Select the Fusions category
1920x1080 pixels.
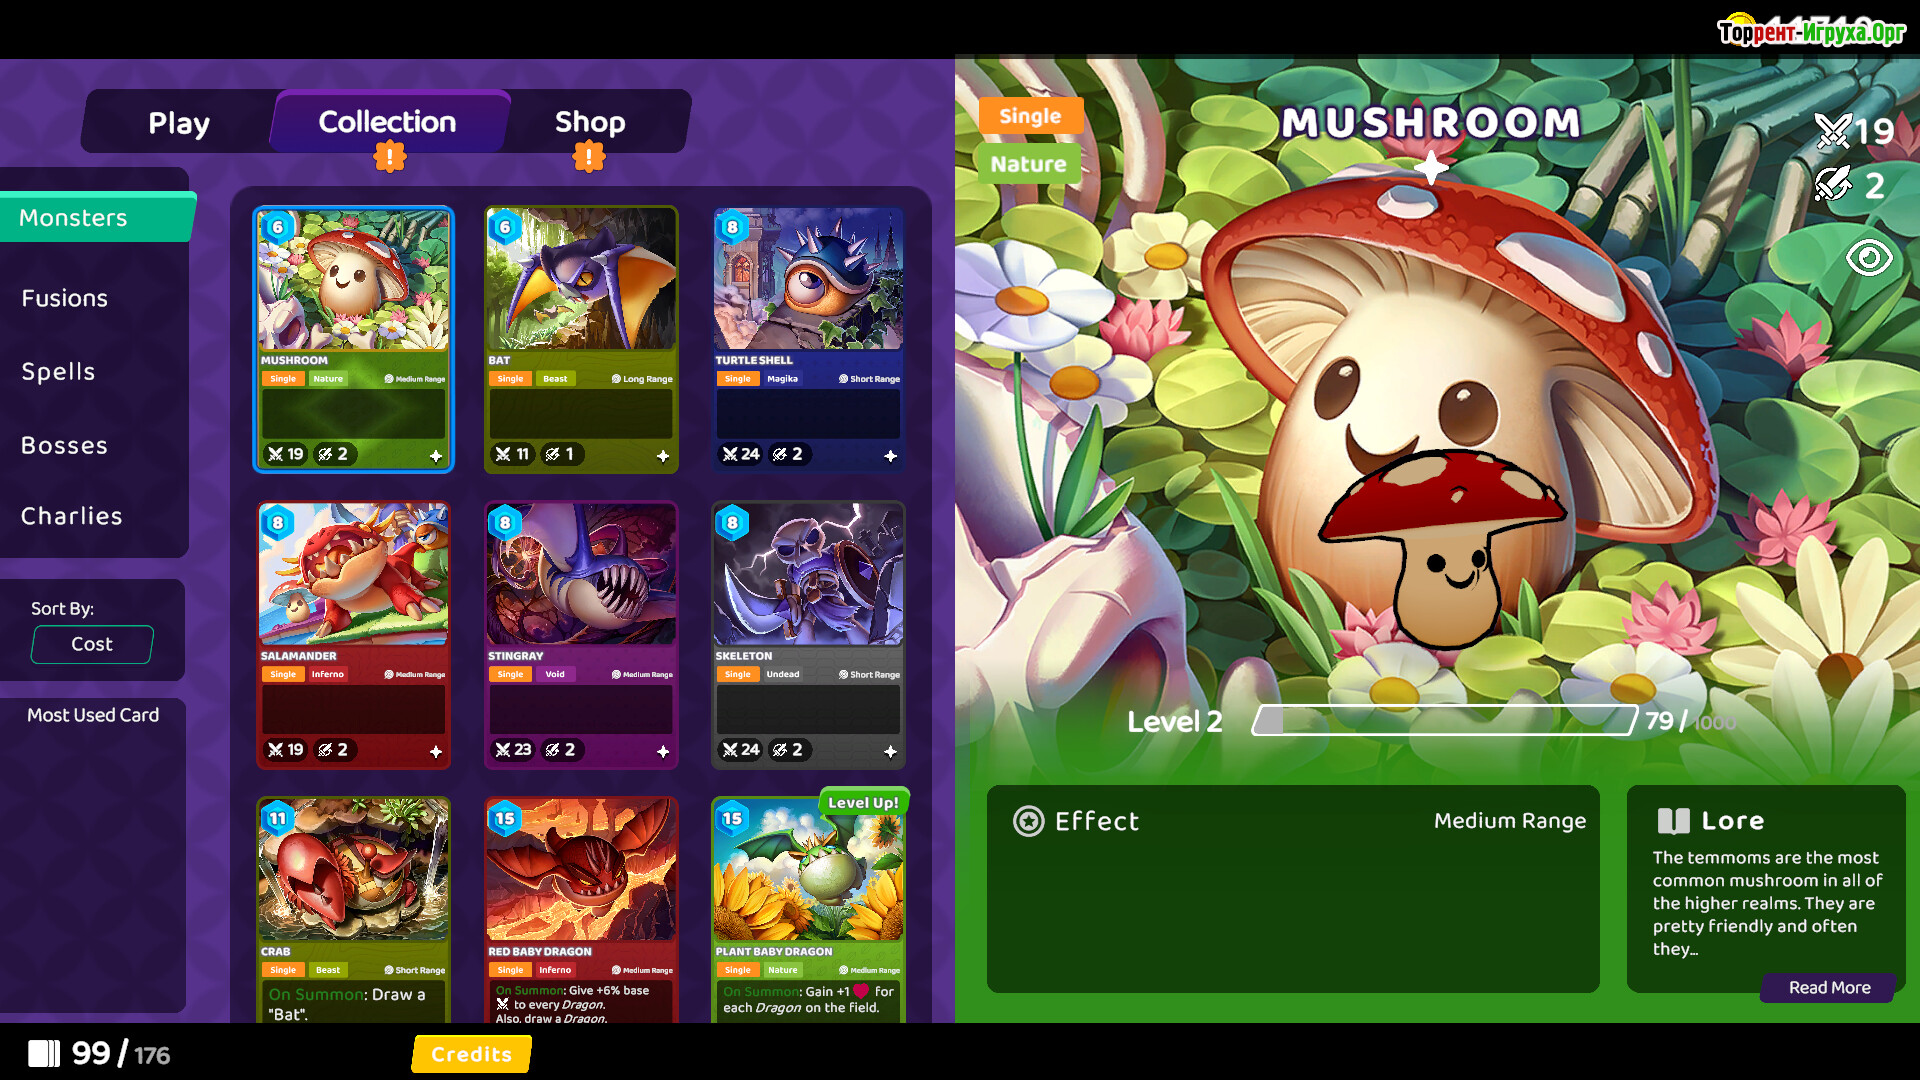pyautogui.click(x=65, y=298)
